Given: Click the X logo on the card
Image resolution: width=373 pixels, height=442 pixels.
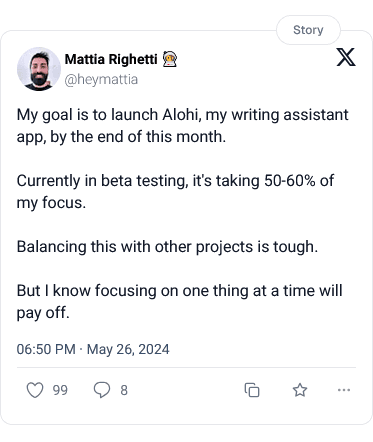Looking at the screenshot, I should [346, 57].
